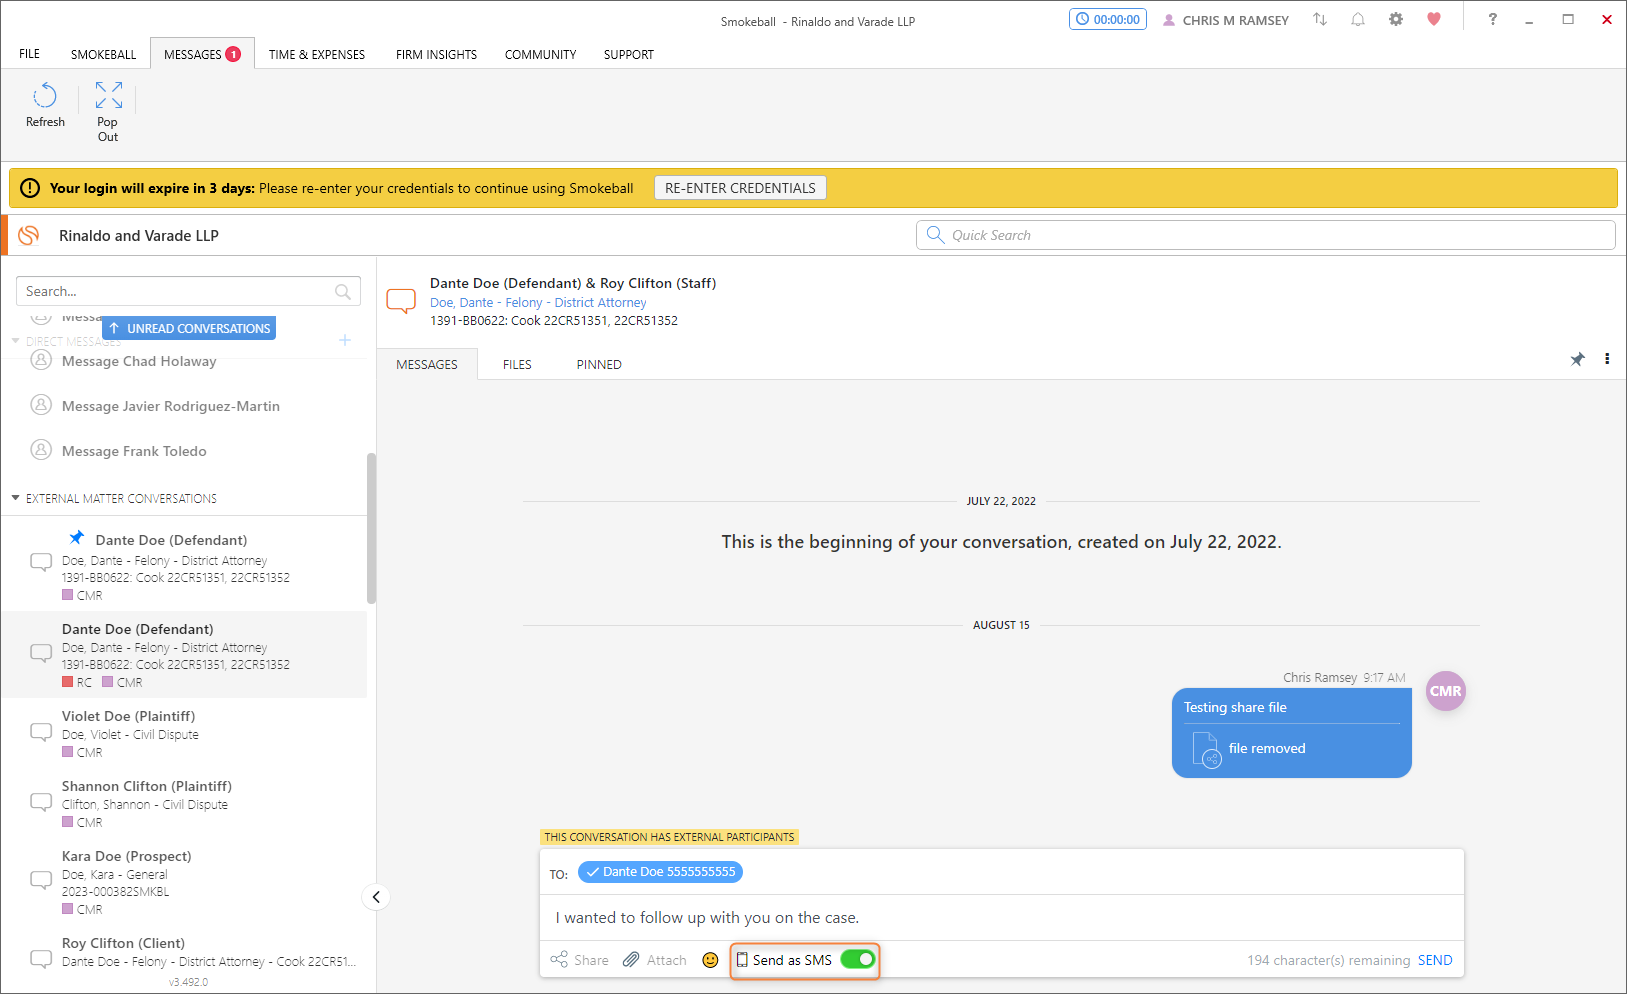Open Roy Clifton (Client) conversation

184,951
